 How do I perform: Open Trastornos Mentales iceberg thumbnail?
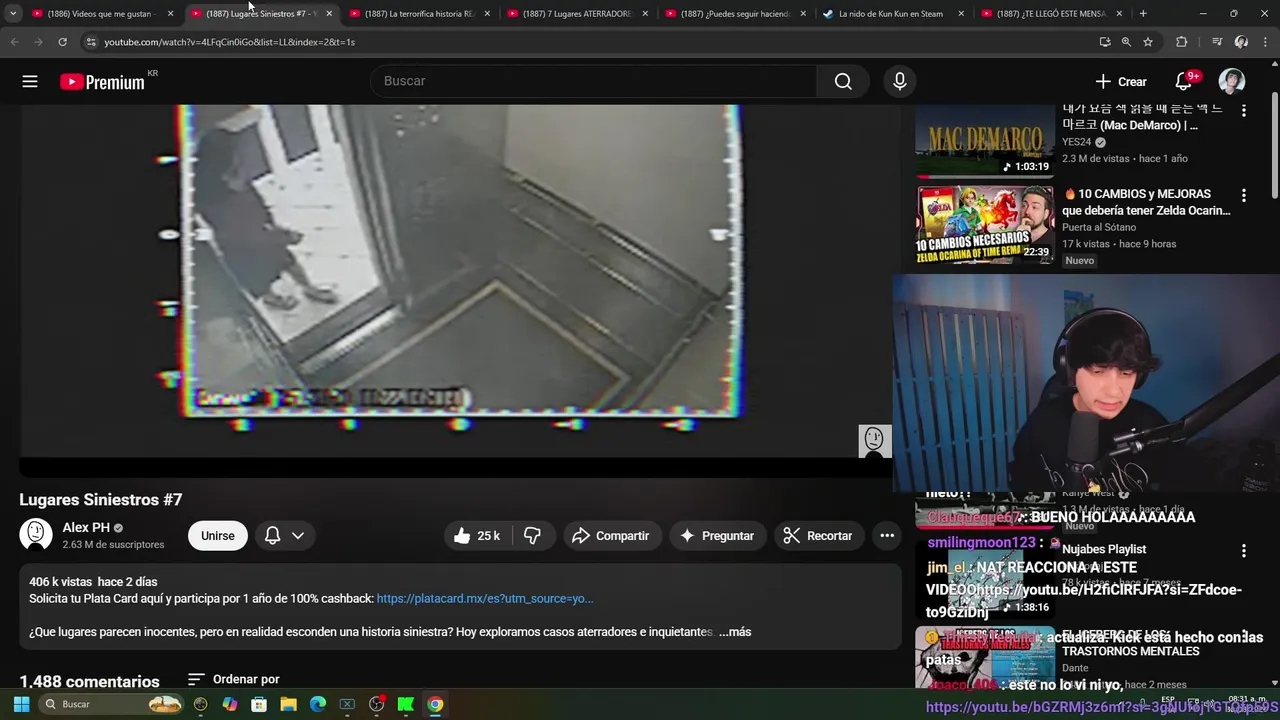point(984,656)
